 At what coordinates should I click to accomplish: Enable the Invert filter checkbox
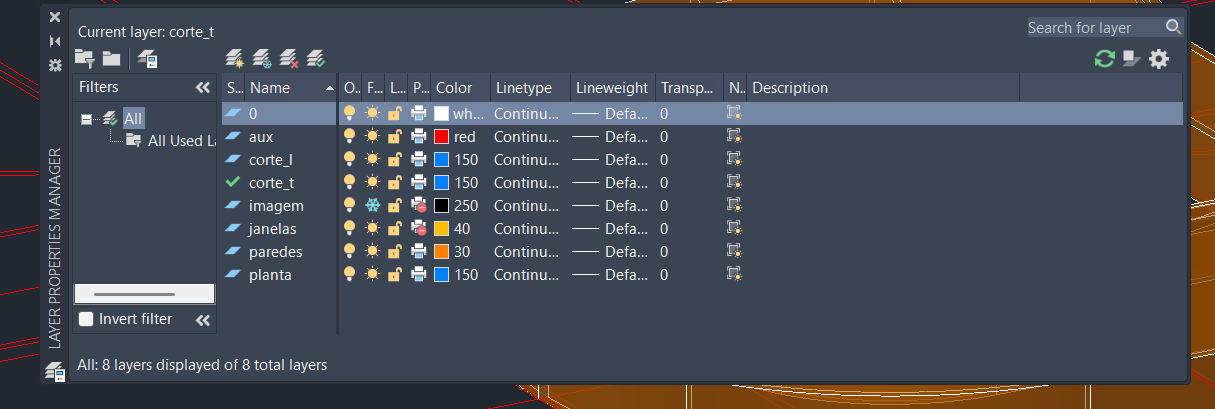tap(88, 319)
